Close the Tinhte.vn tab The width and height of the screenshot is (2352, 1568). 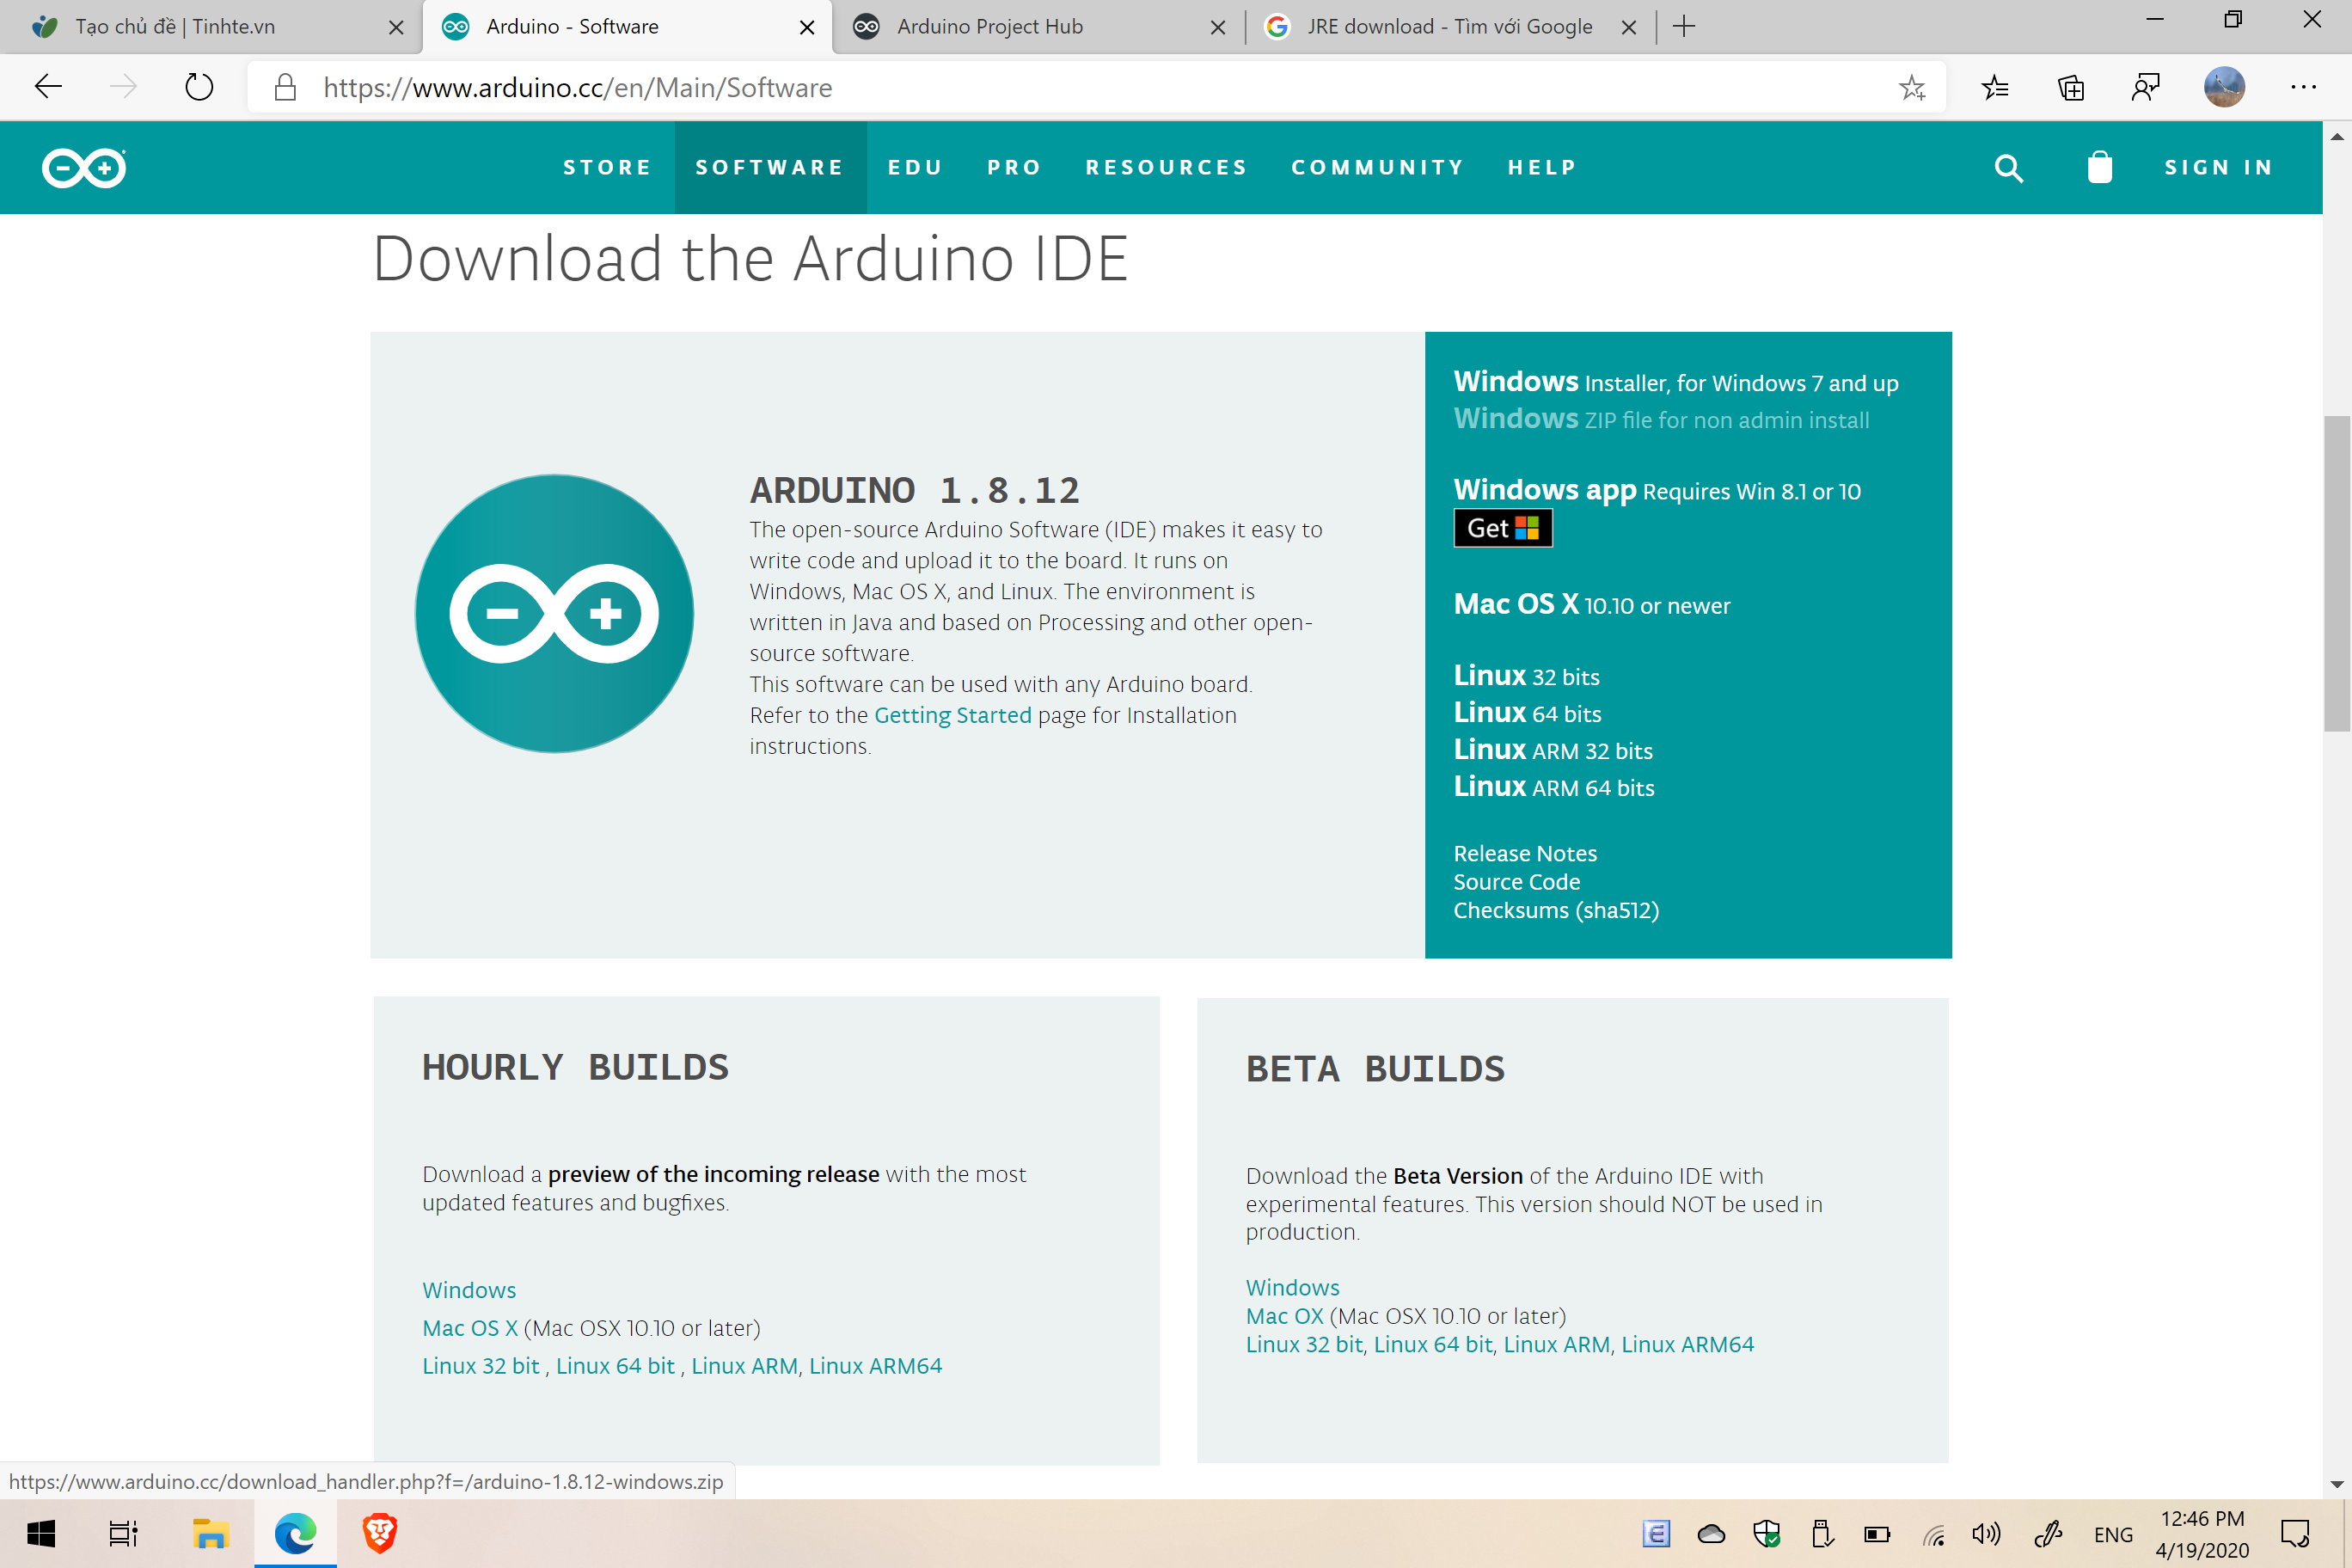coord(396,28)
